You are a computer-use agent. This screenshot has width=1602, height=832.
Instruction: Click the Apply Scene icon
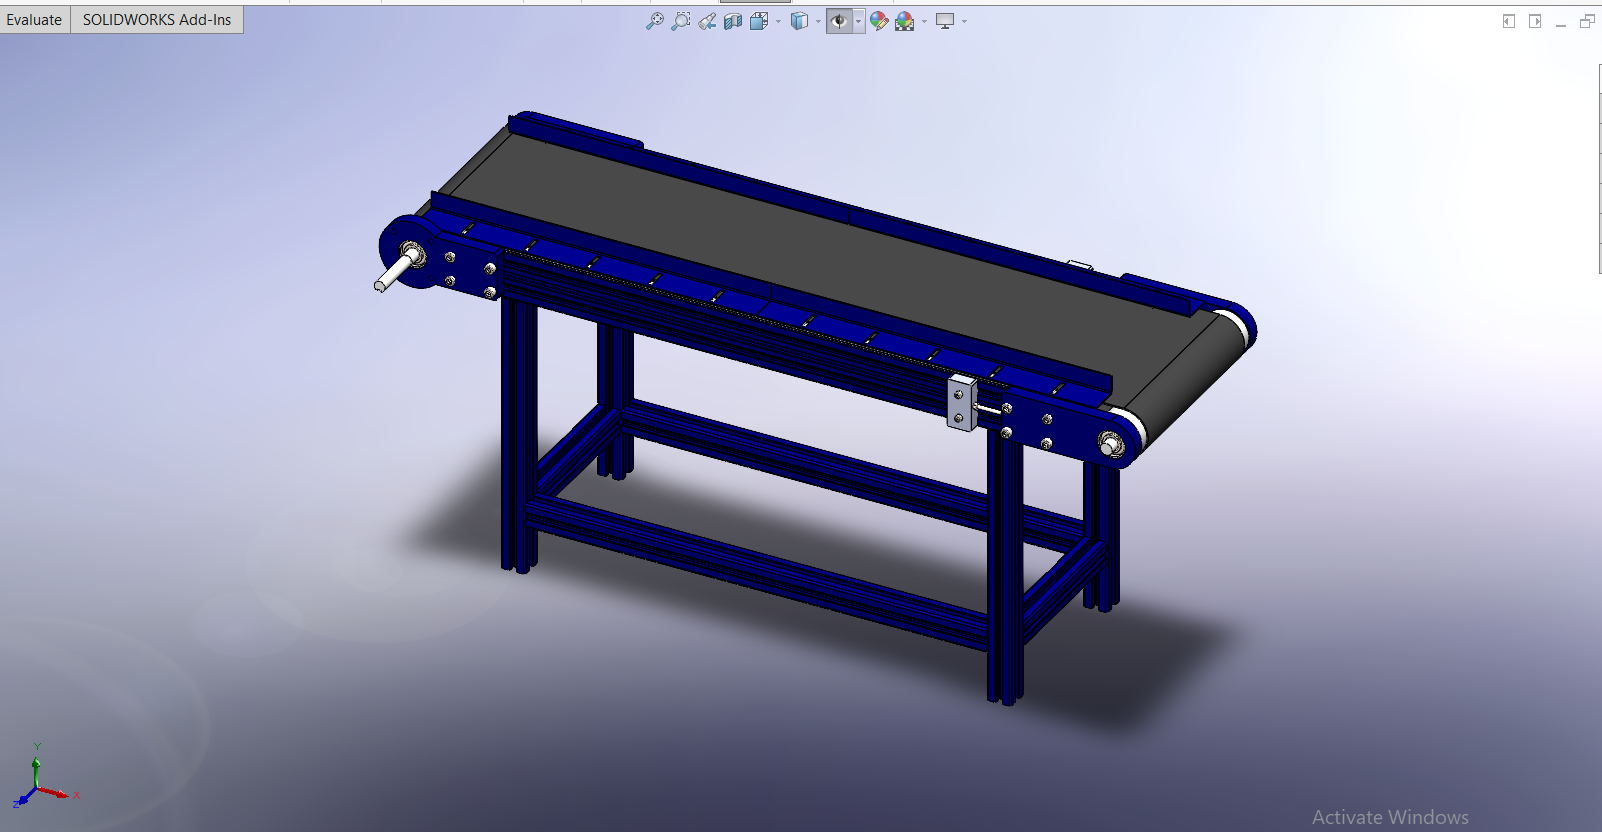coord(905,21)
